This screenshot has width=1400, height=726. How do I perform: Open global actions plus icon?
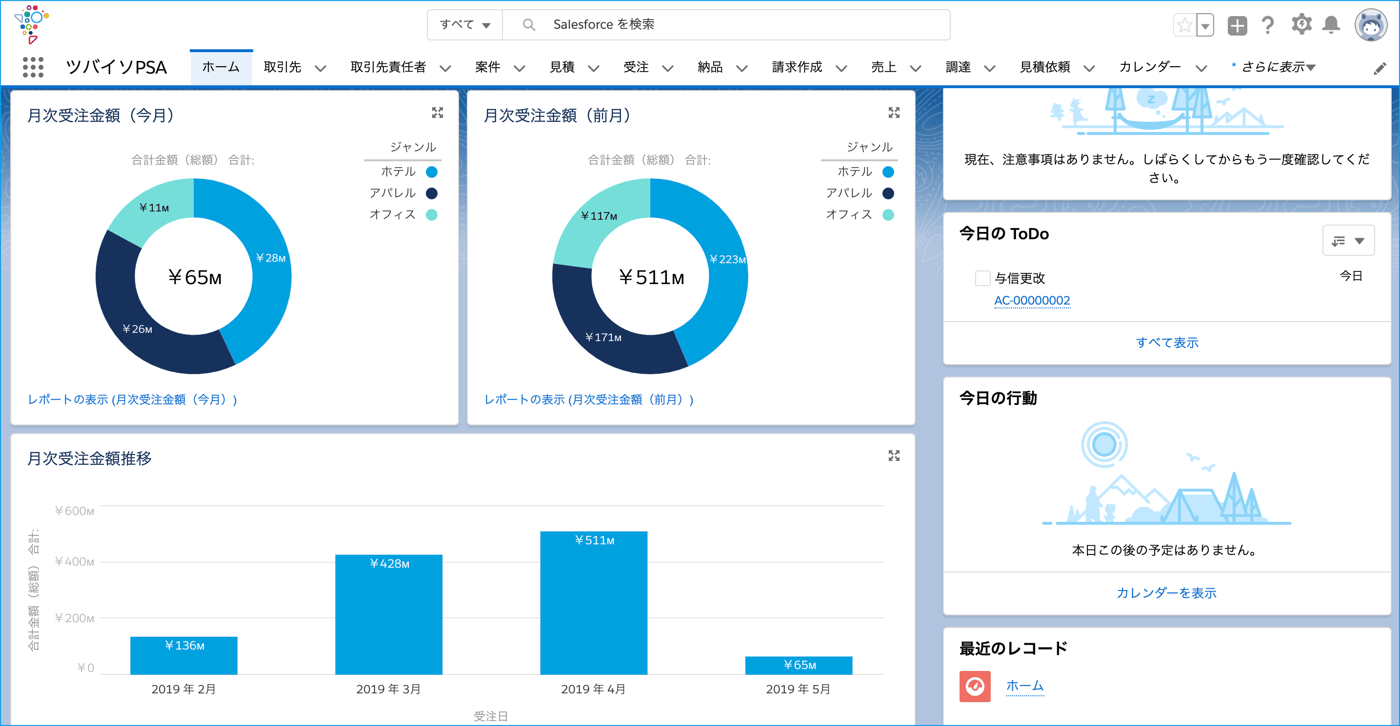click(1237, 26)
